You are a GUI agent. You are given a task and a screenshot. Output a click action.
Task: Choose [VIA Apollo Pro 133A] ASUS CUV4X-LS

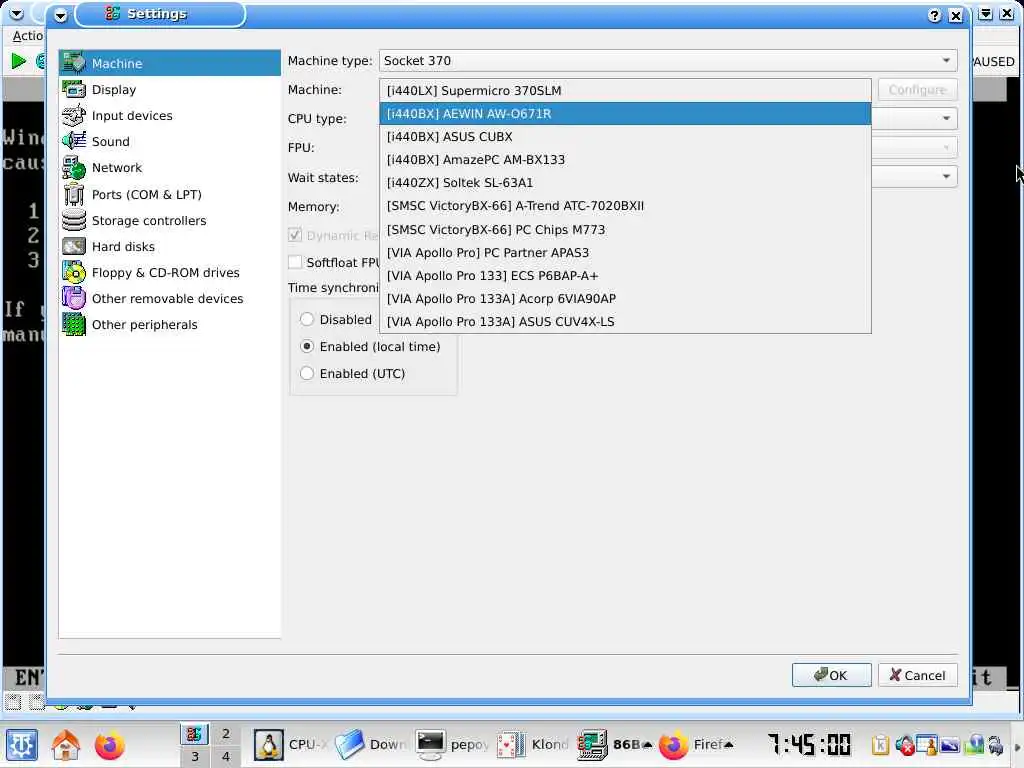pyautogui.click(x=625, y=321)
